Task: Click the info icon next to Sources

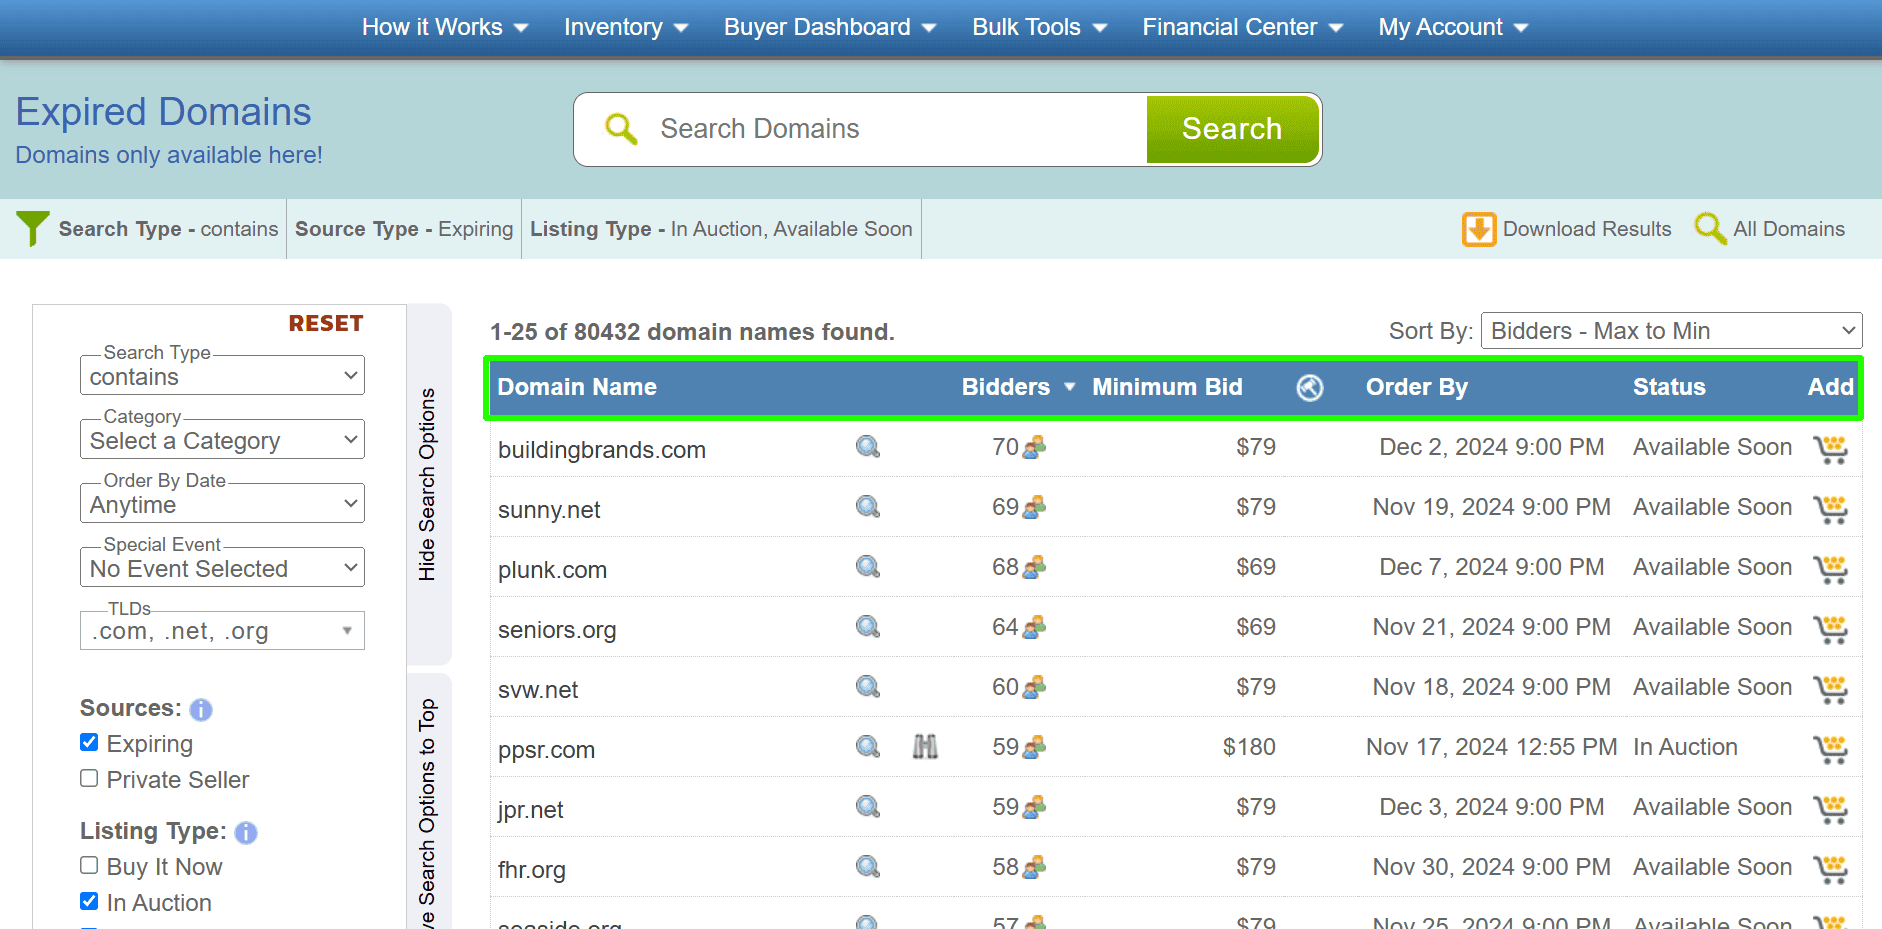Action: tap(200, 710)
